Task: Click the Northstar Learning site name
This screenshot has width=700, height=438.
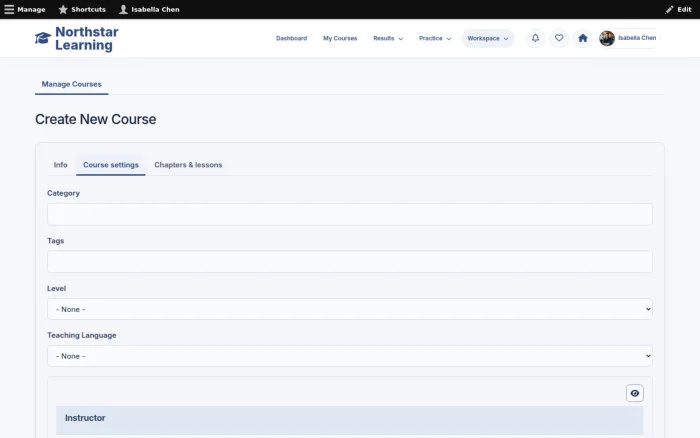Action: tap(87, 38)
